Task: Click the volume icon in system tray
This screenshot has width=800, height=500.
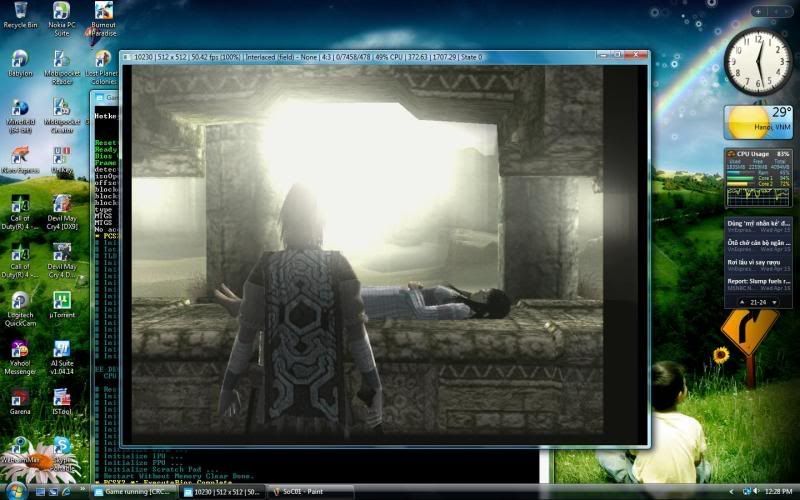Action: click(756, 492)
